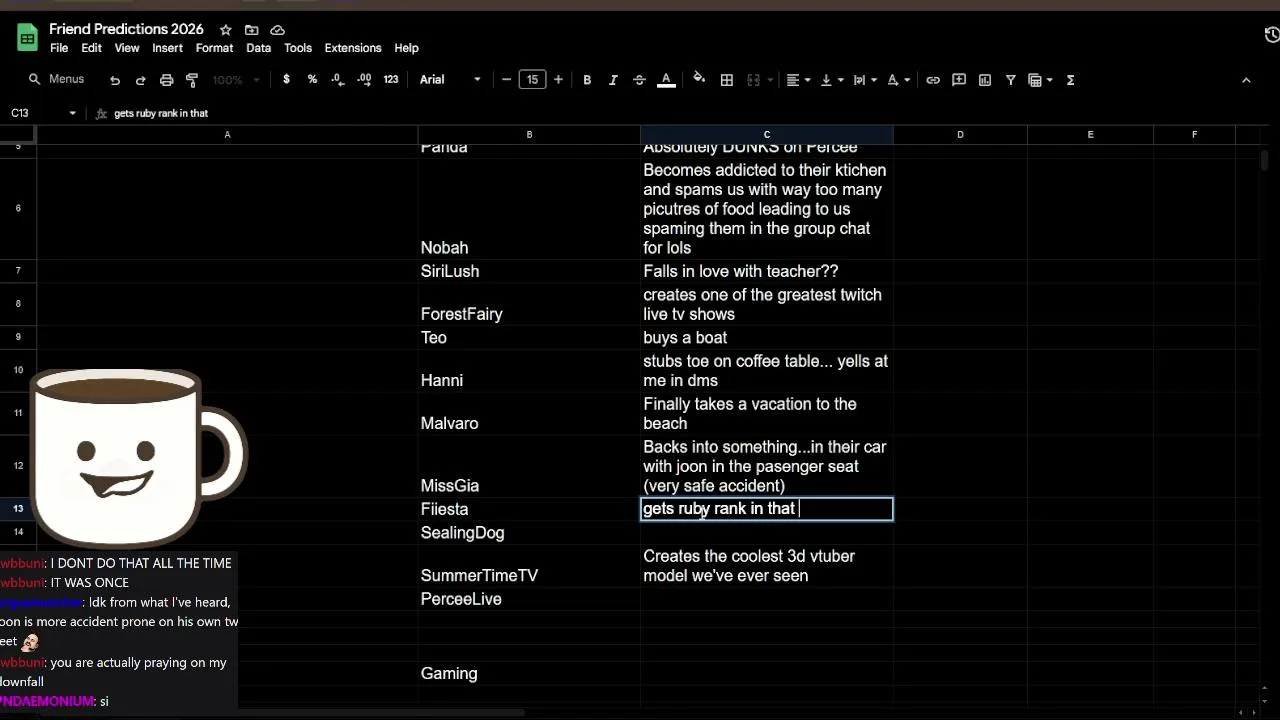The height and width of the screenshot is (720, 1280).
Task: Click the Insert link icon
Action: click(x=933, y=80)
